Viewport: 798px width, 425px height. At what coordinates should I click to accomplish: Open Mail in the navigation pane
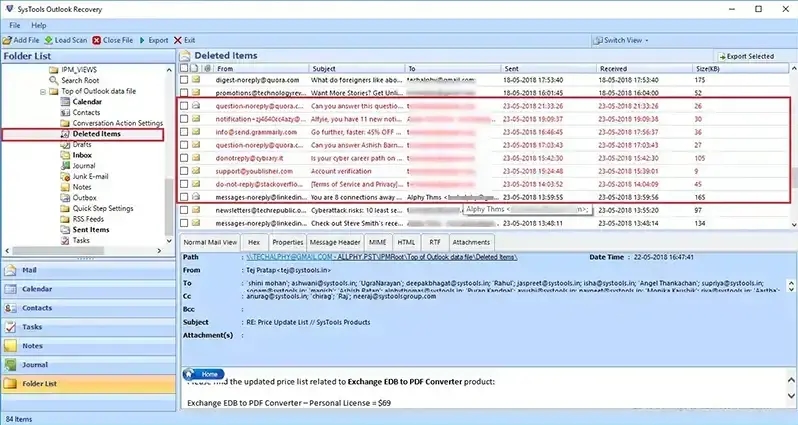[x=89, y=270]
